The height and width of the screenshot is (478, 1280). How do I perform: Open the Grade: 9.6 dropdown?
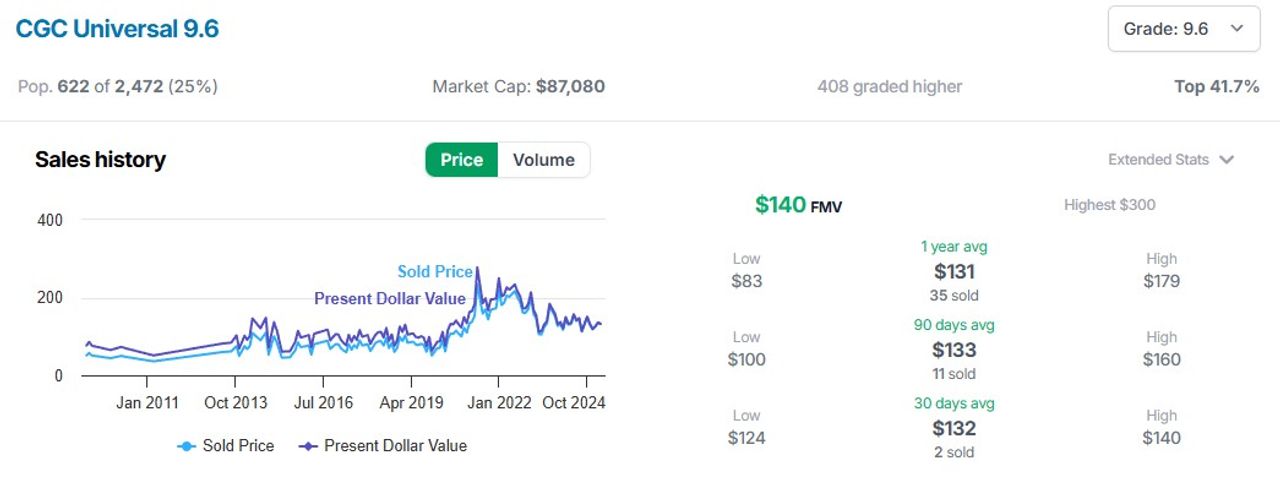coord(1183,29)
